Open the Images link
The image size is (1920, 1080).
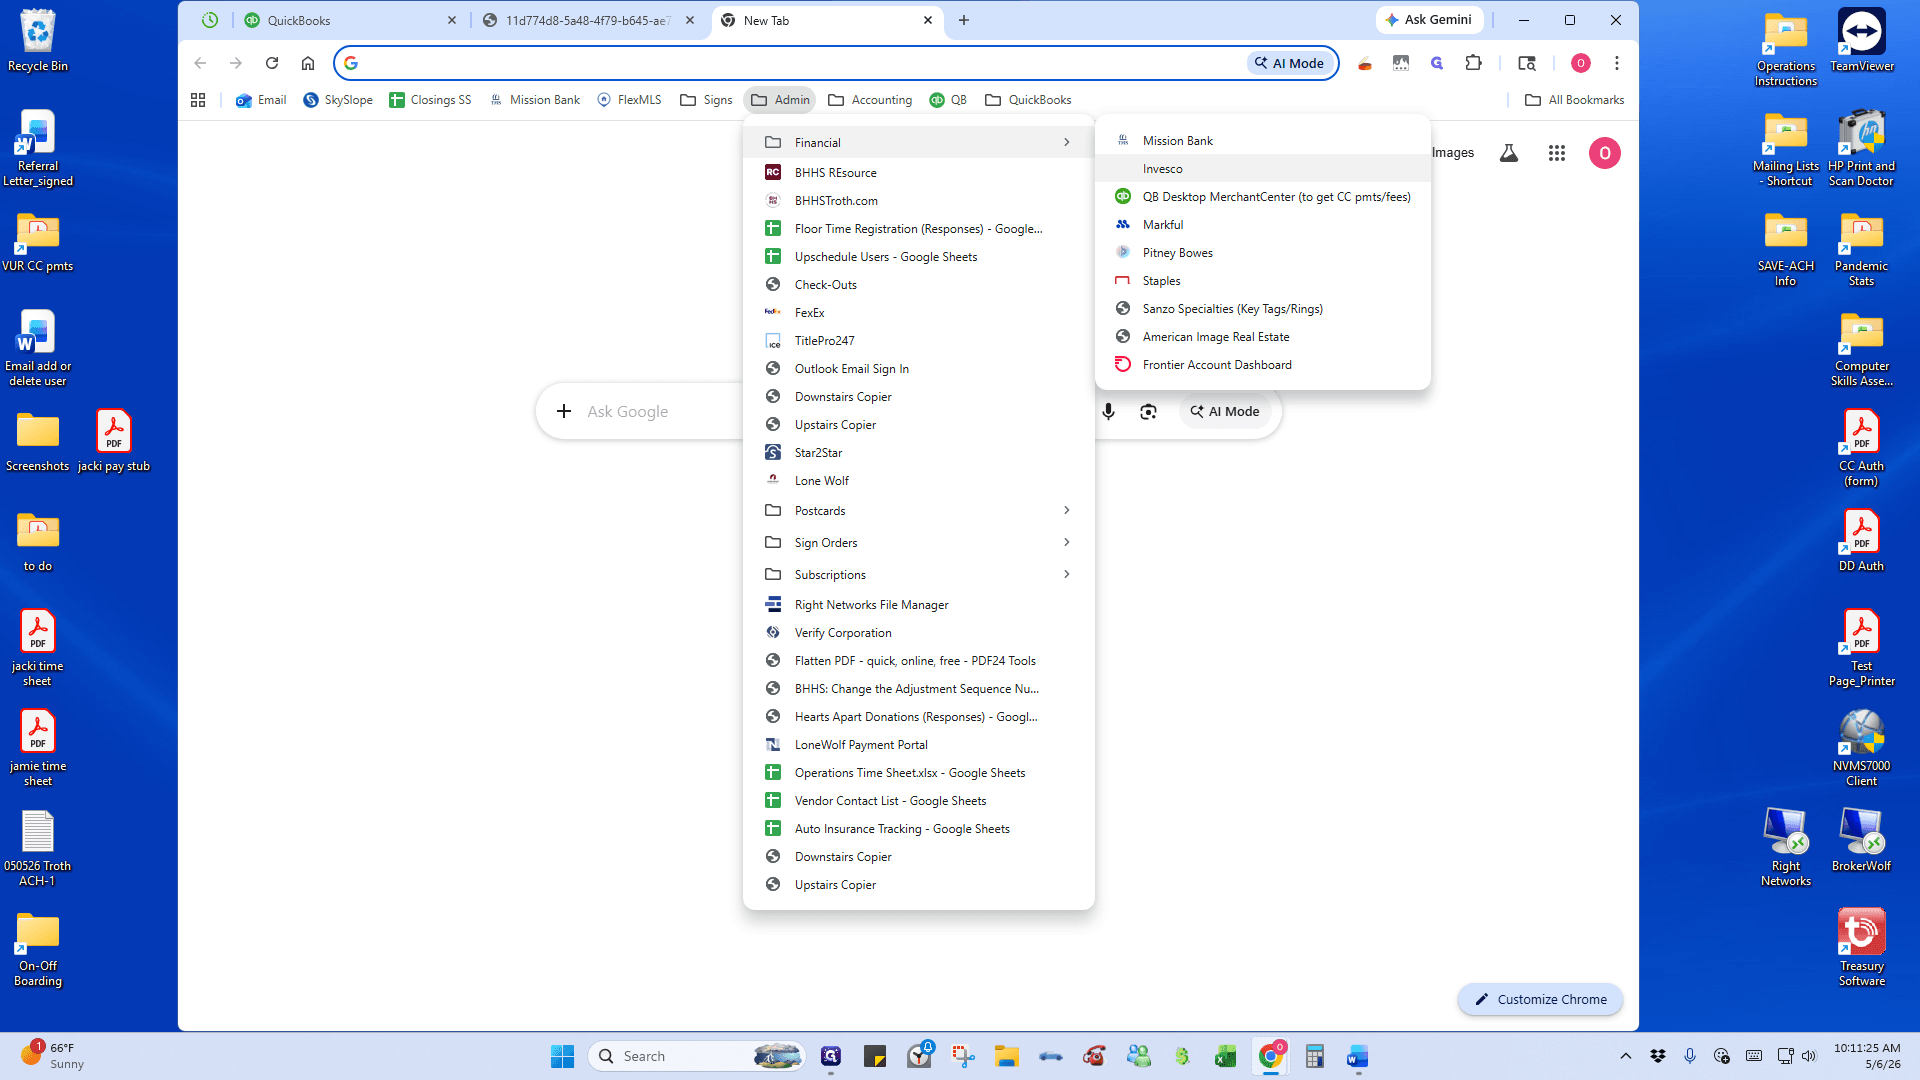click(x=1452, y=153)
